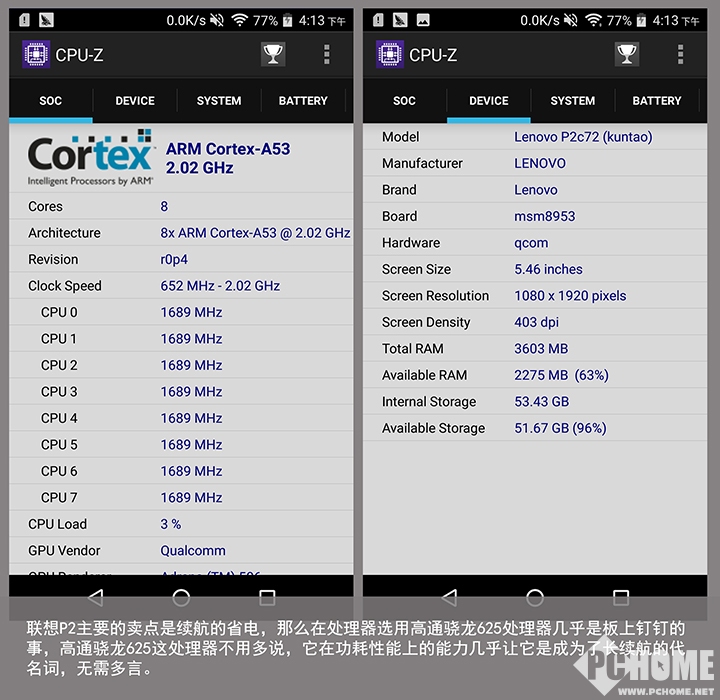Screen dimensions: 720x700
Task: Switch to SYSTEM tab in left screen
Action: 219,101
